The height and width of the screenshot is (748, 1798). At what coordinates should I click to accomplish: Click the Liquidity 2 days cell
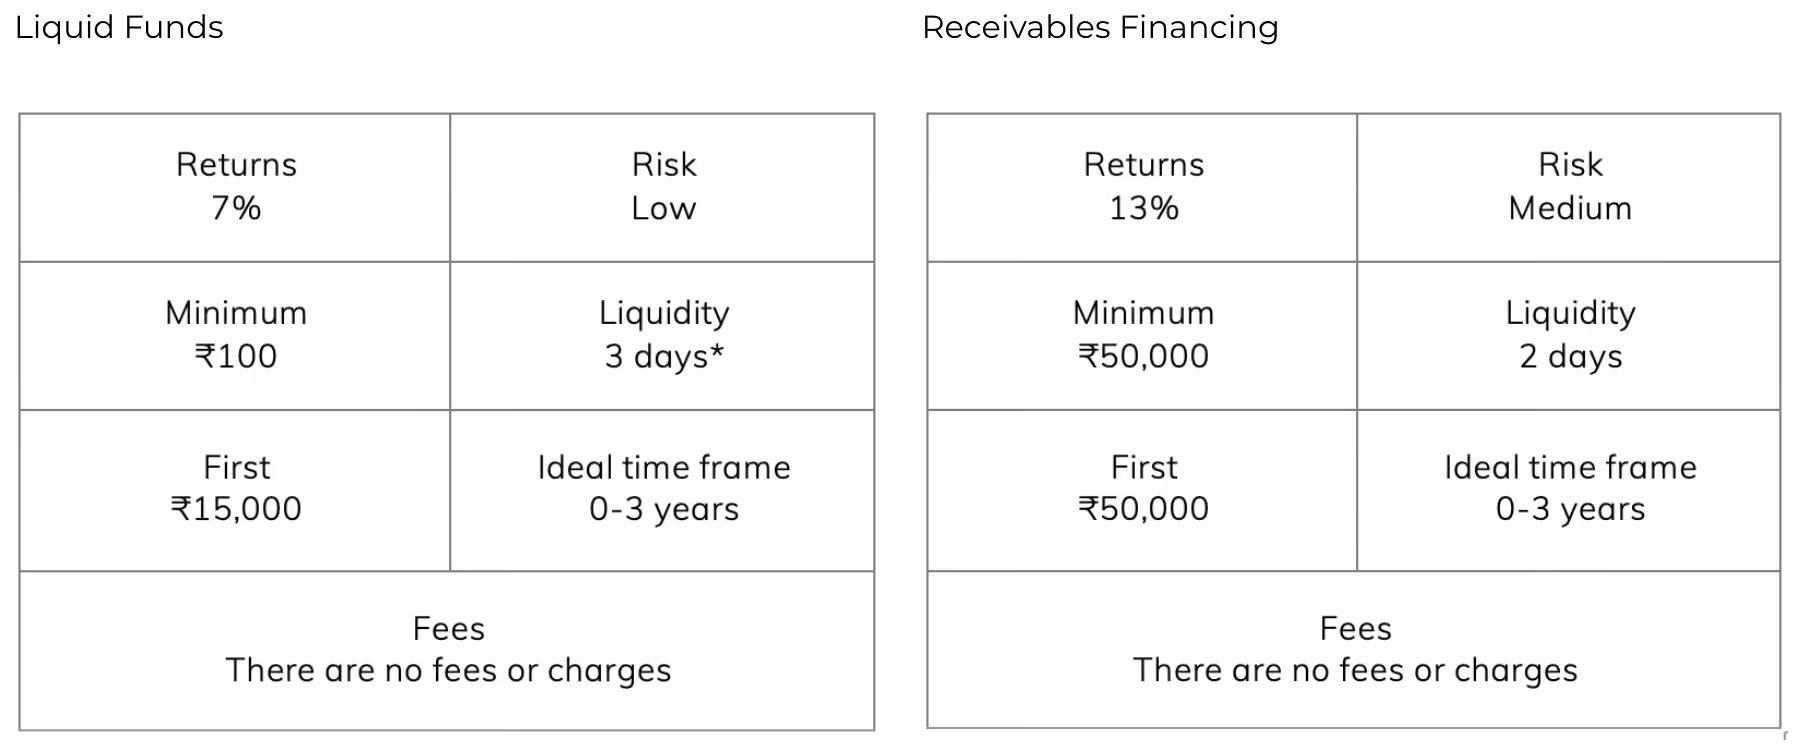tap(1569, 336)
